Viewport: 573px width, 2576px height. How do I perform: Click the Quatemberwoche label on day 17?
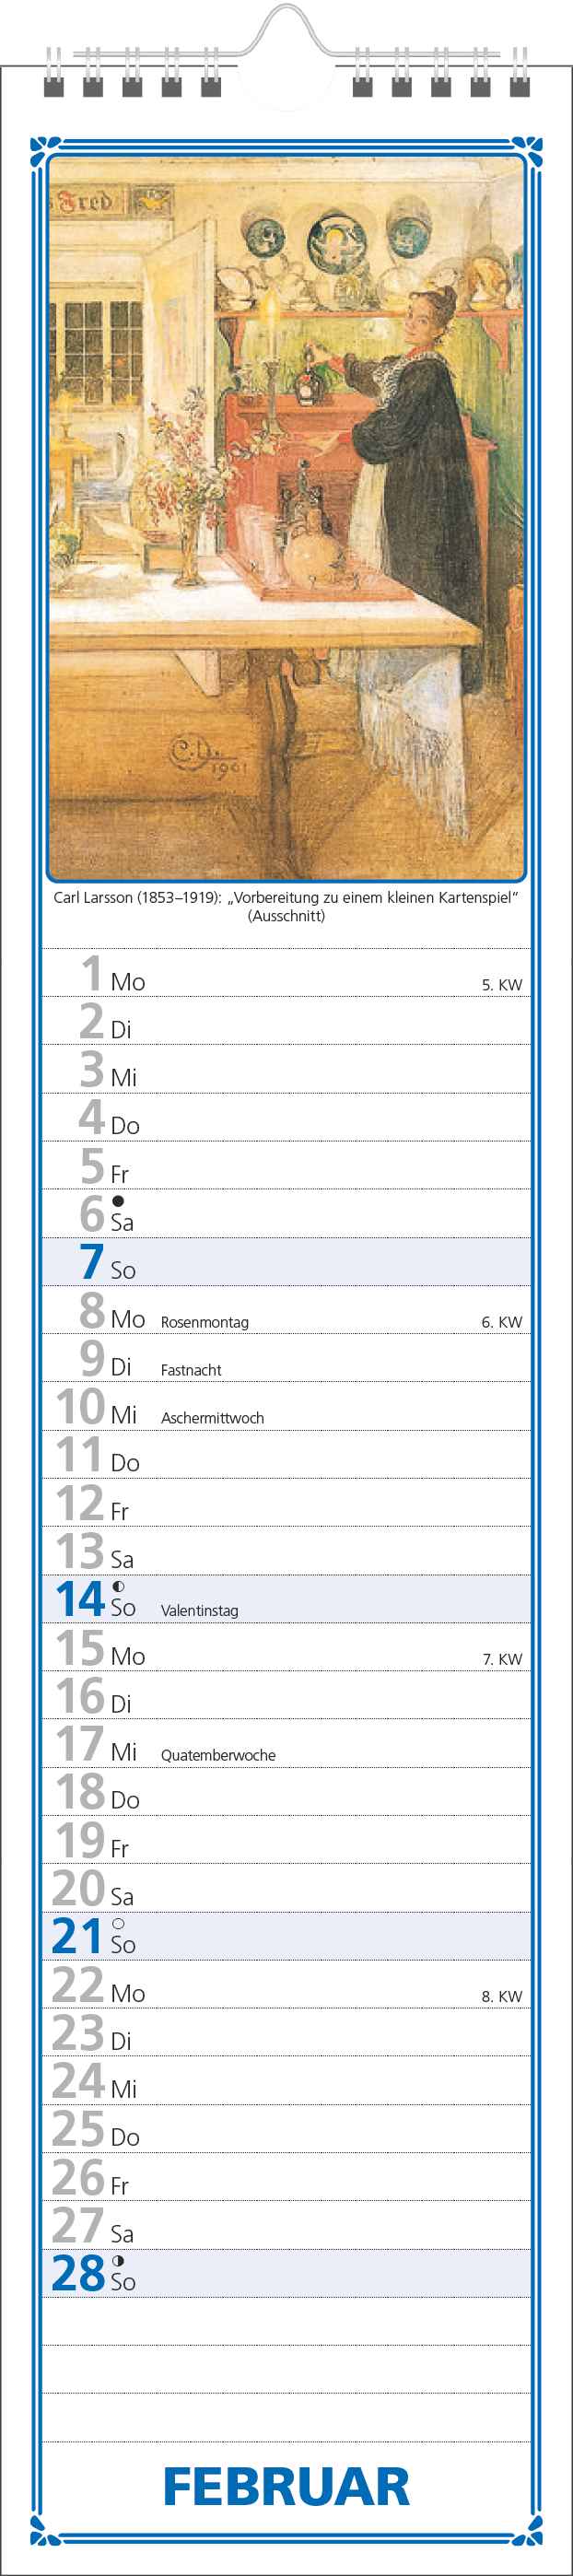coord(218,1755)
